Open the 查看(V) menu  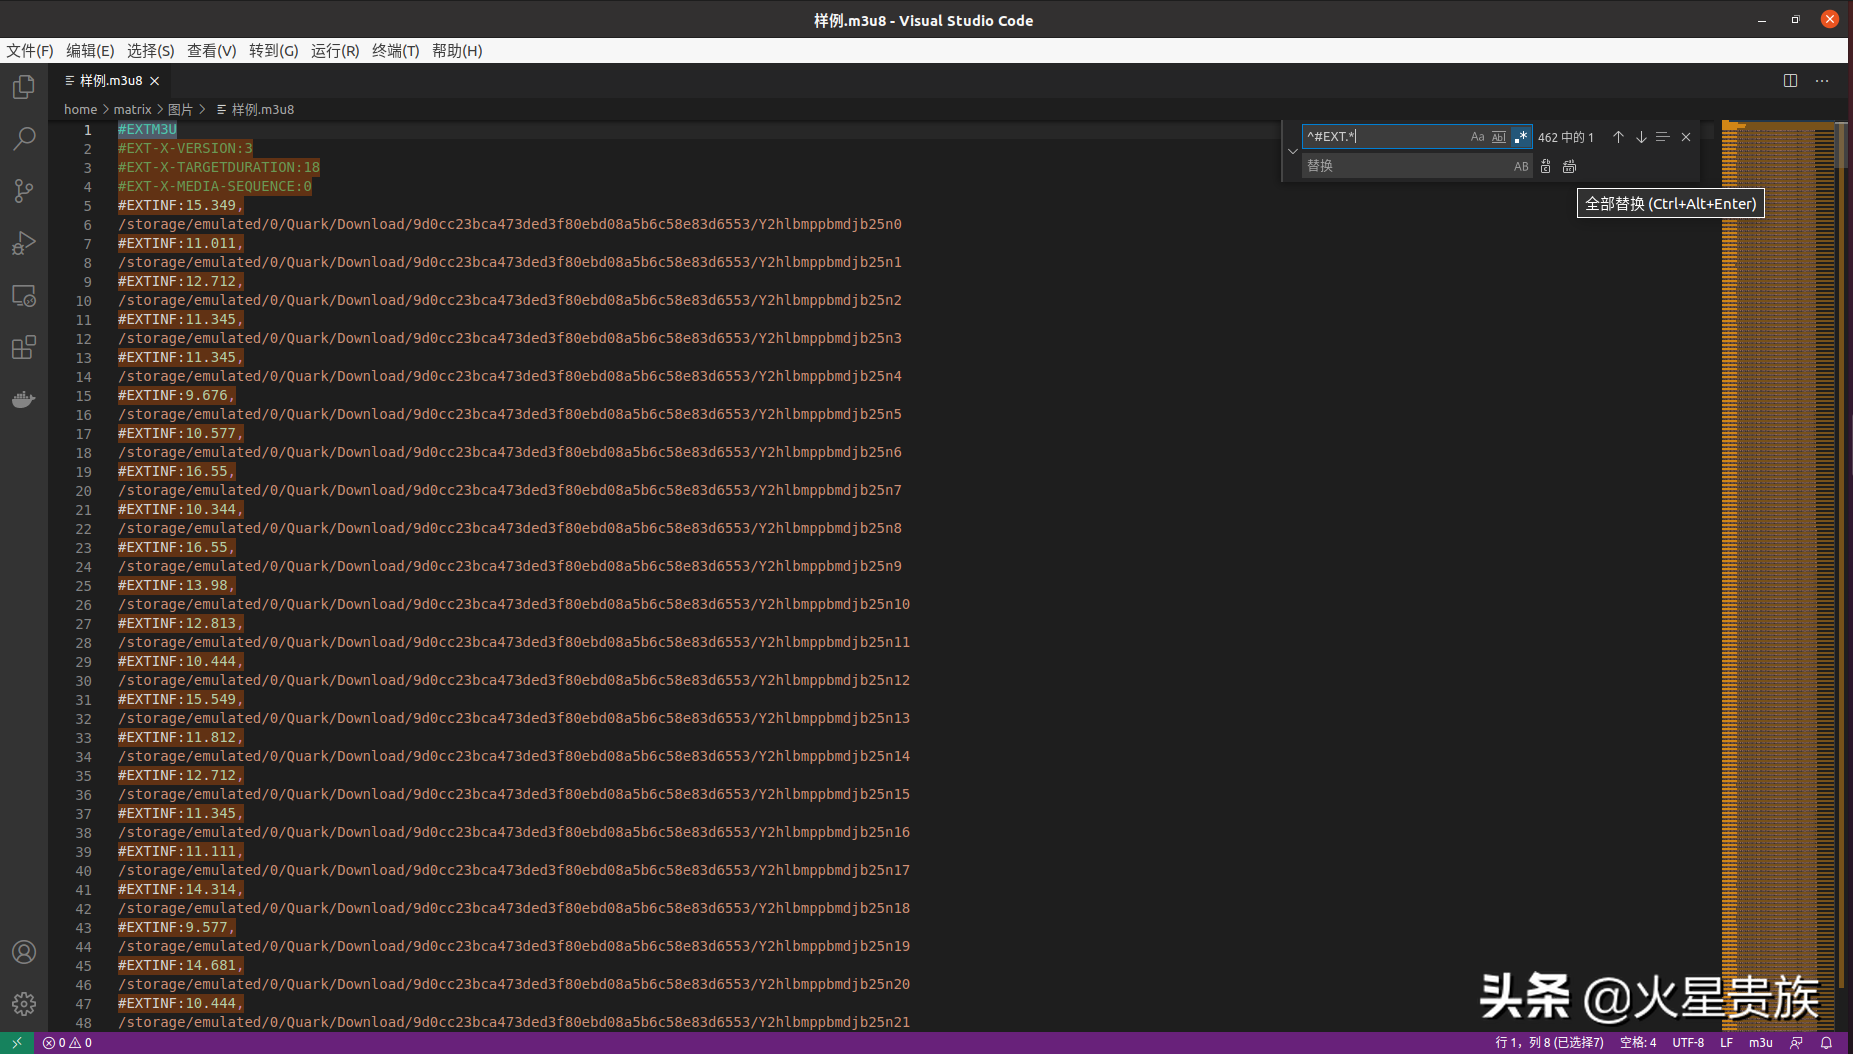pos(212,51)
